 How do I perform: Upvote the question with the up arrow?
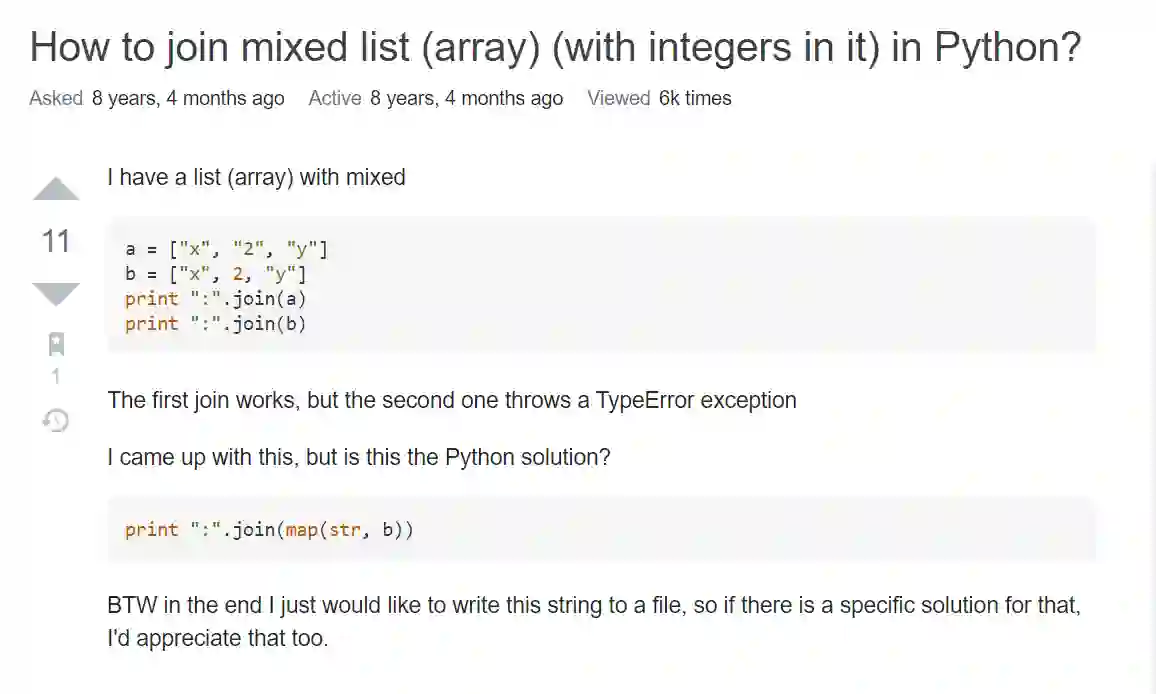coord(56,189)
